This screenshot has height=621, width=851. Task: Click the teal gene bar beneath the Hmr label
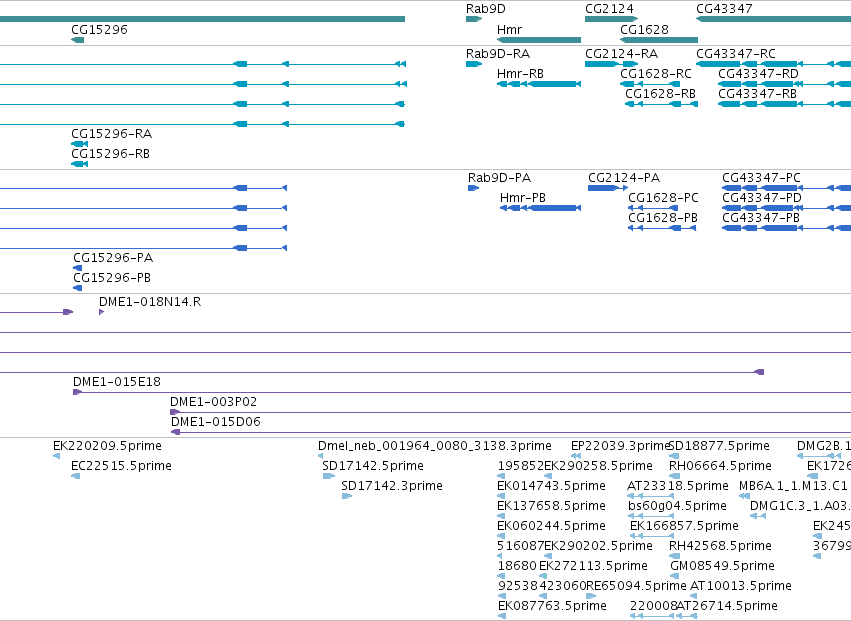click(539, 40)
